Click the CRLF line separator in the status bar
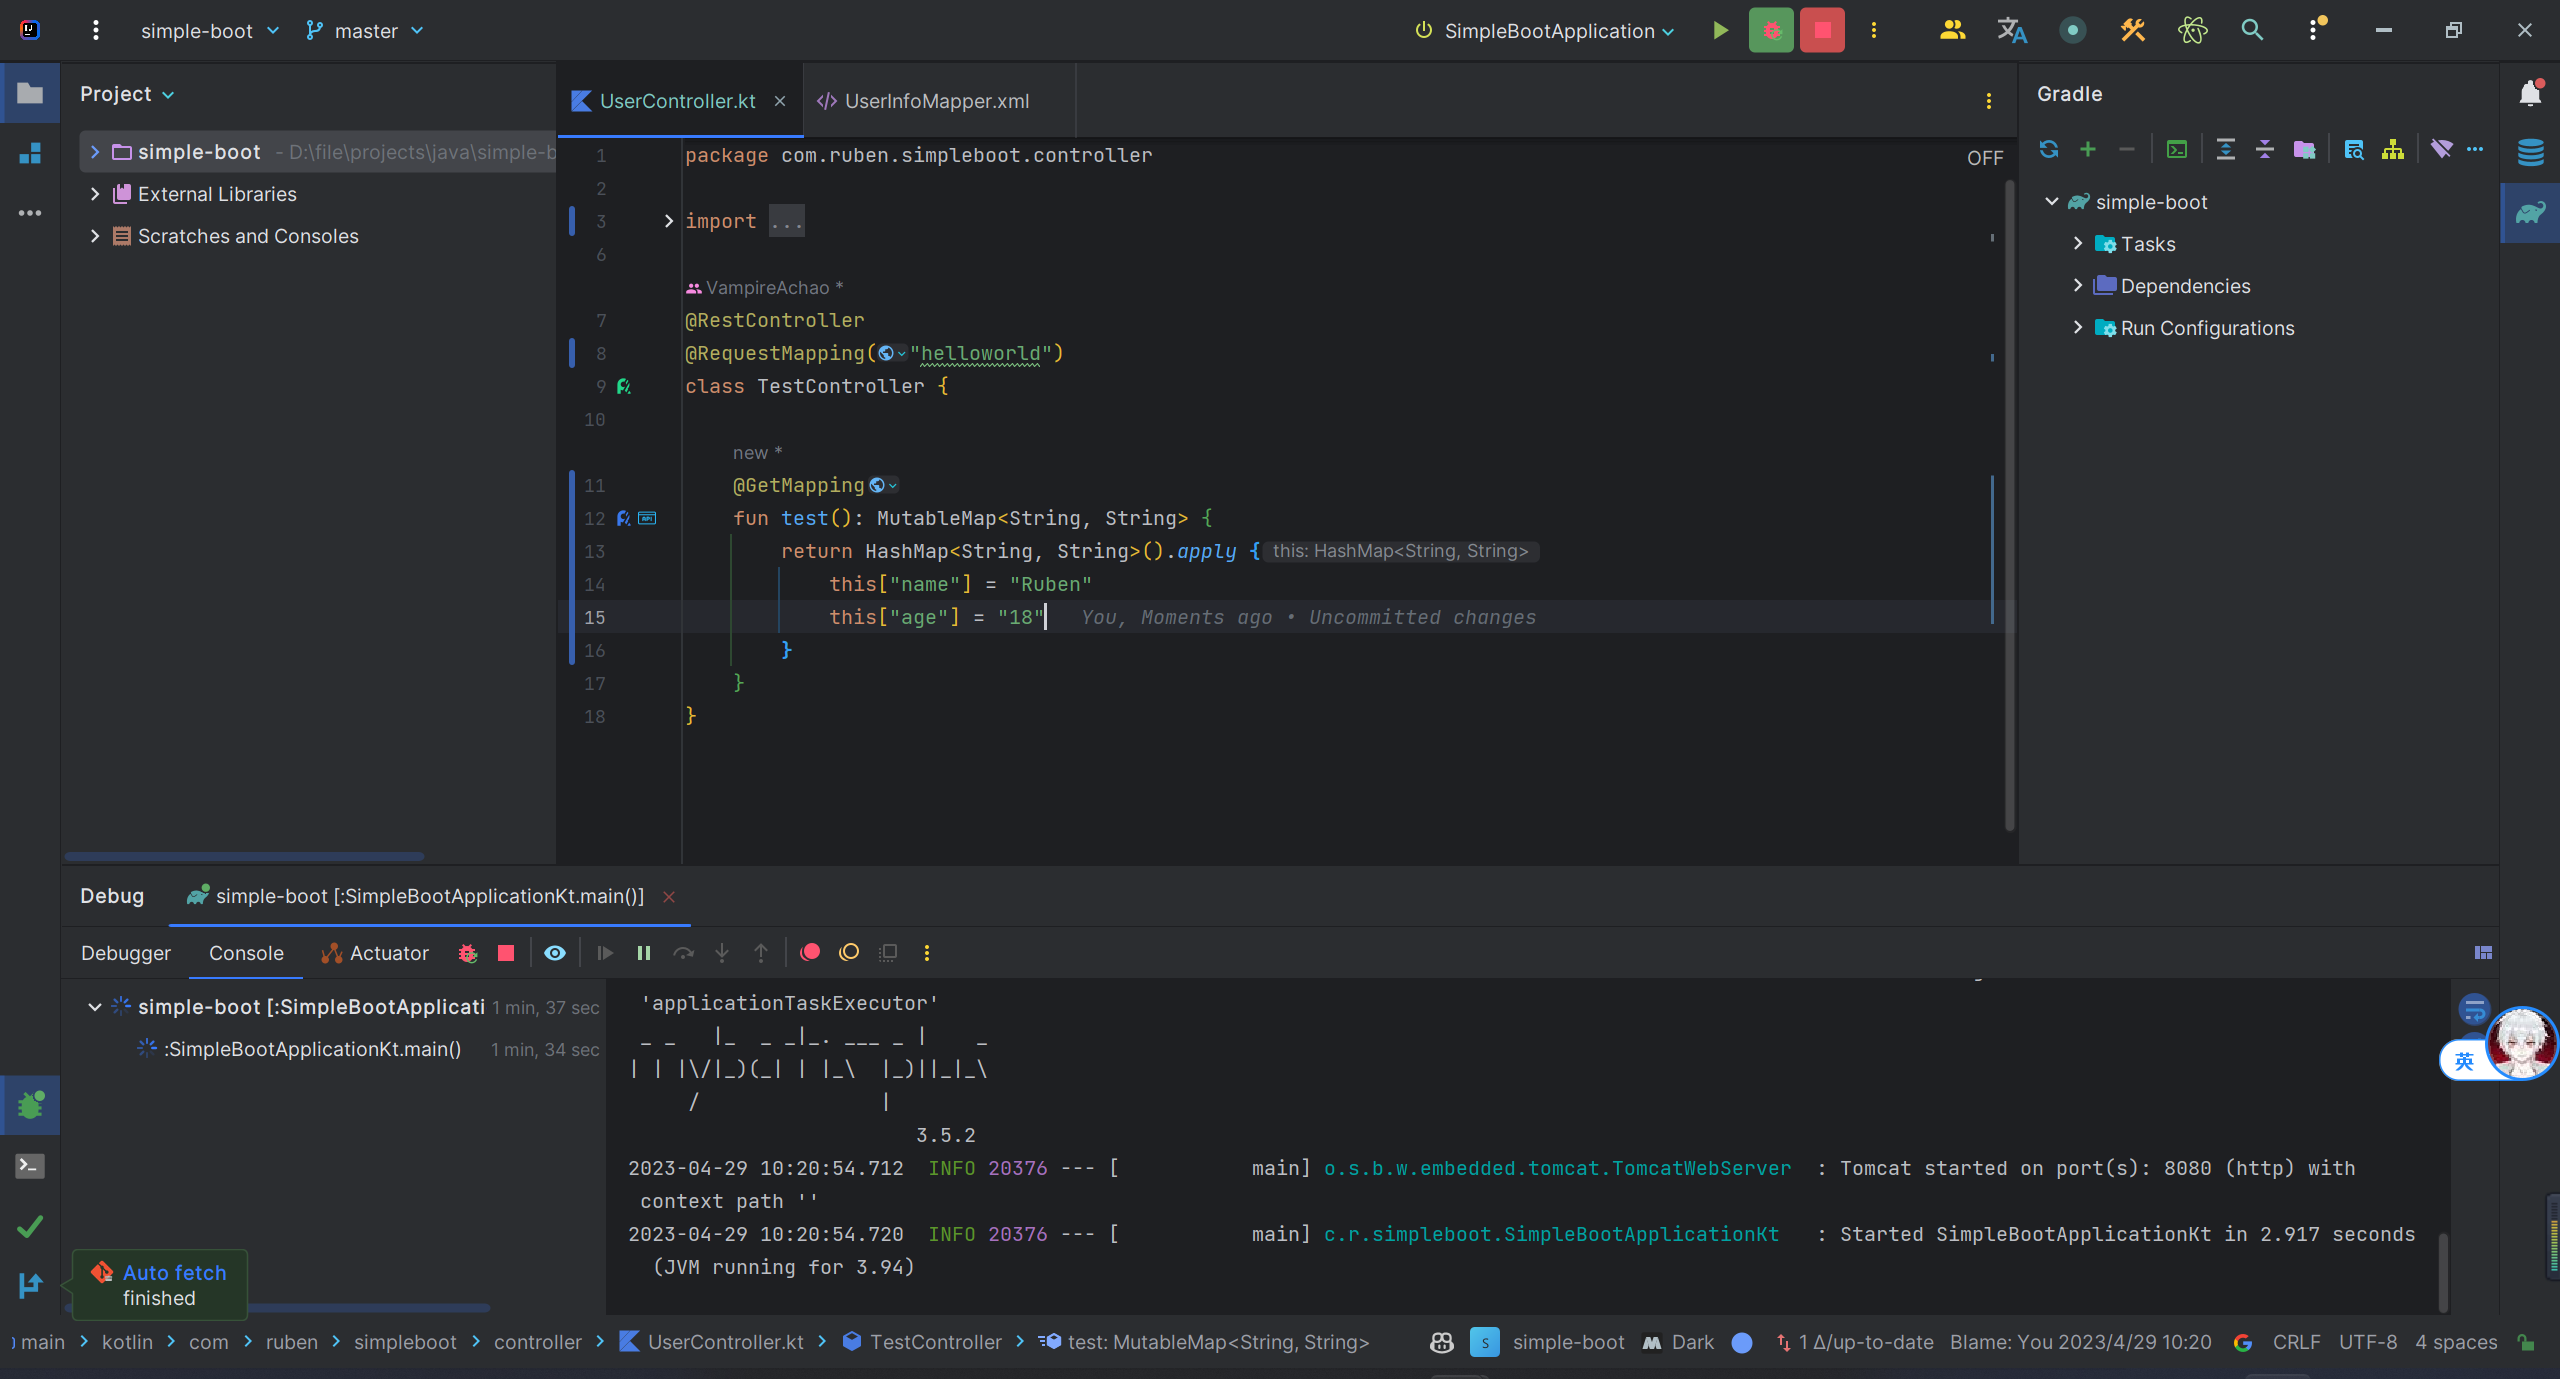 coord(2296,1342)
